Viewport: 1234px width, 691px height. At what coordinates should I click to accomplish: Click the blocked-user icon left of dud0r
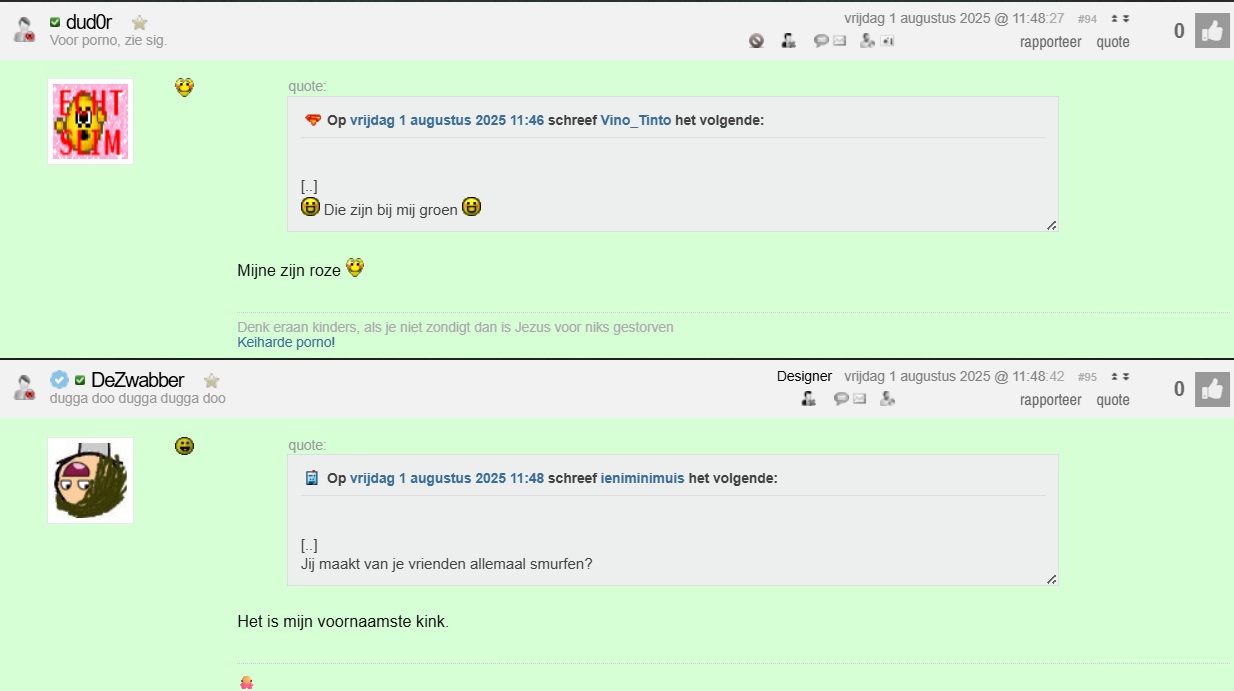[x=25, y=29]
